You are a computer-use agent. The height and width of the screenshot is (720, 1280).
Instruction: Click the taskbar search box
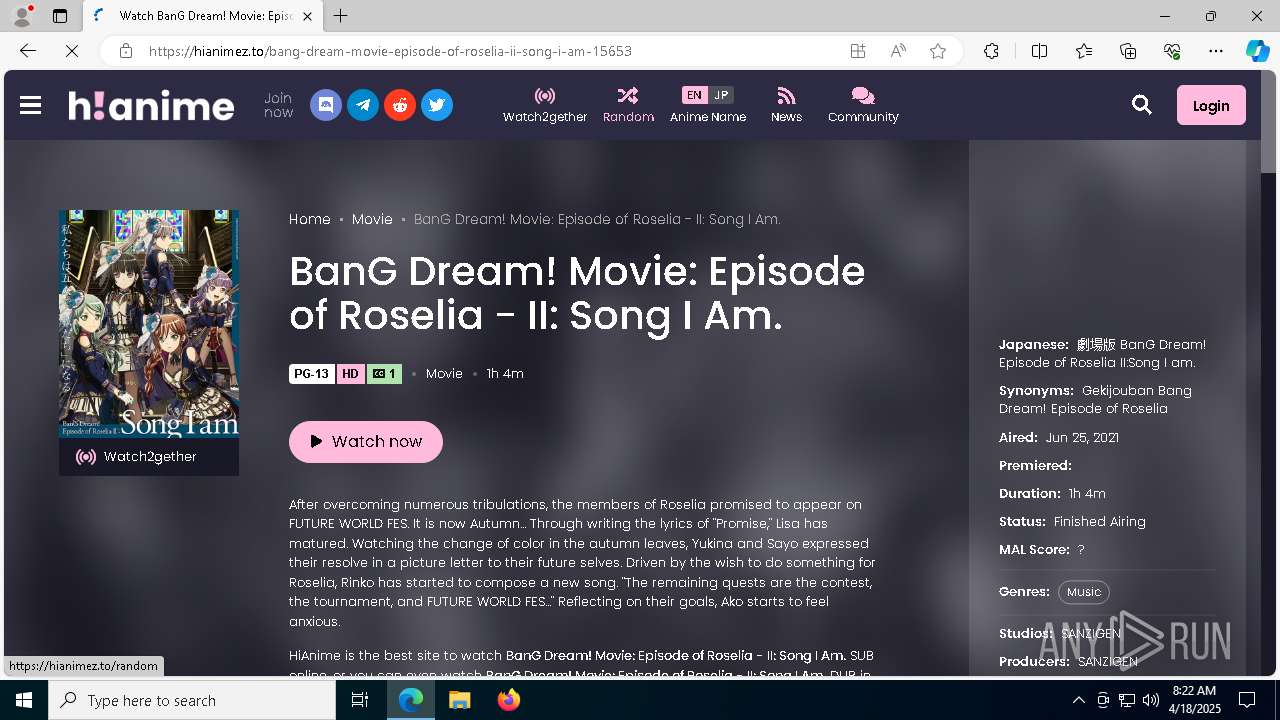[x=192, y=700]
